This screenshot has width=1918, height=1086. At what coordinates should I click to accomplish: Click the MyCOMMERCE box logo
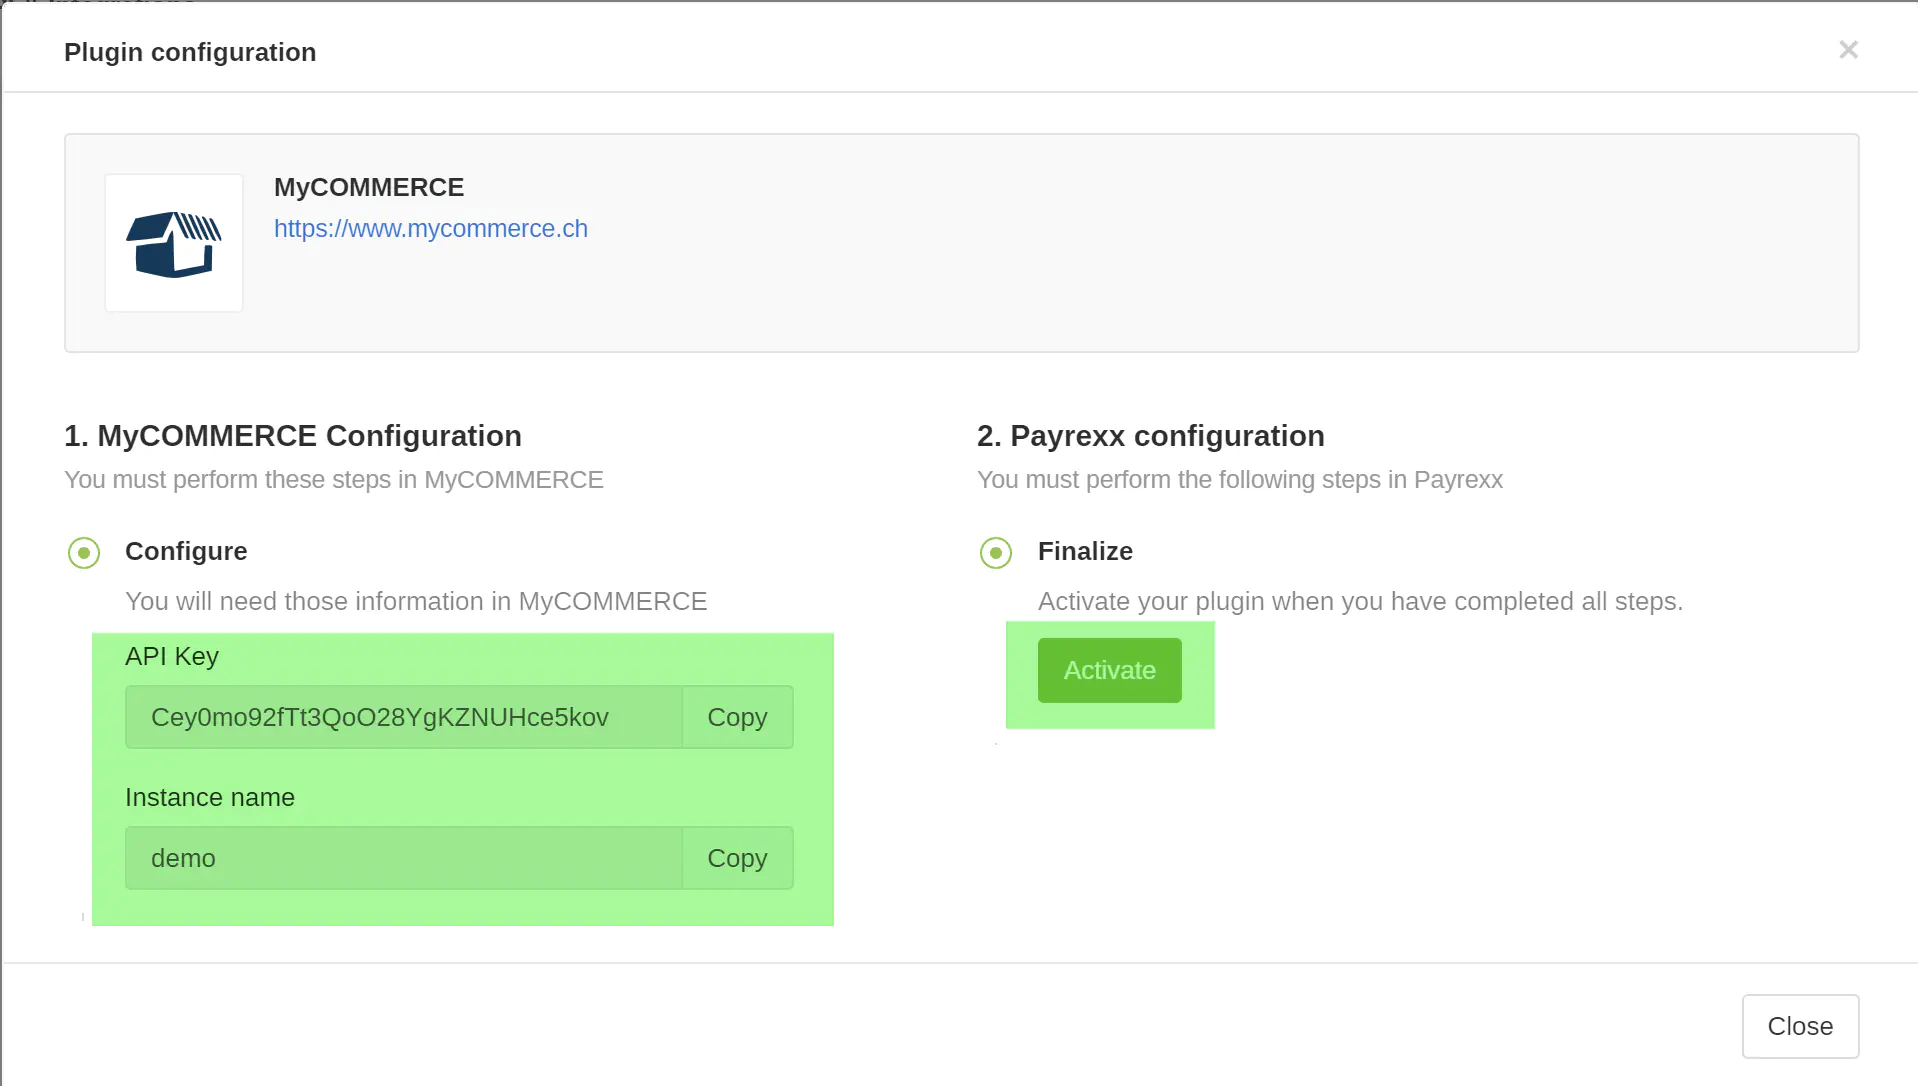(x=174, y=243)
